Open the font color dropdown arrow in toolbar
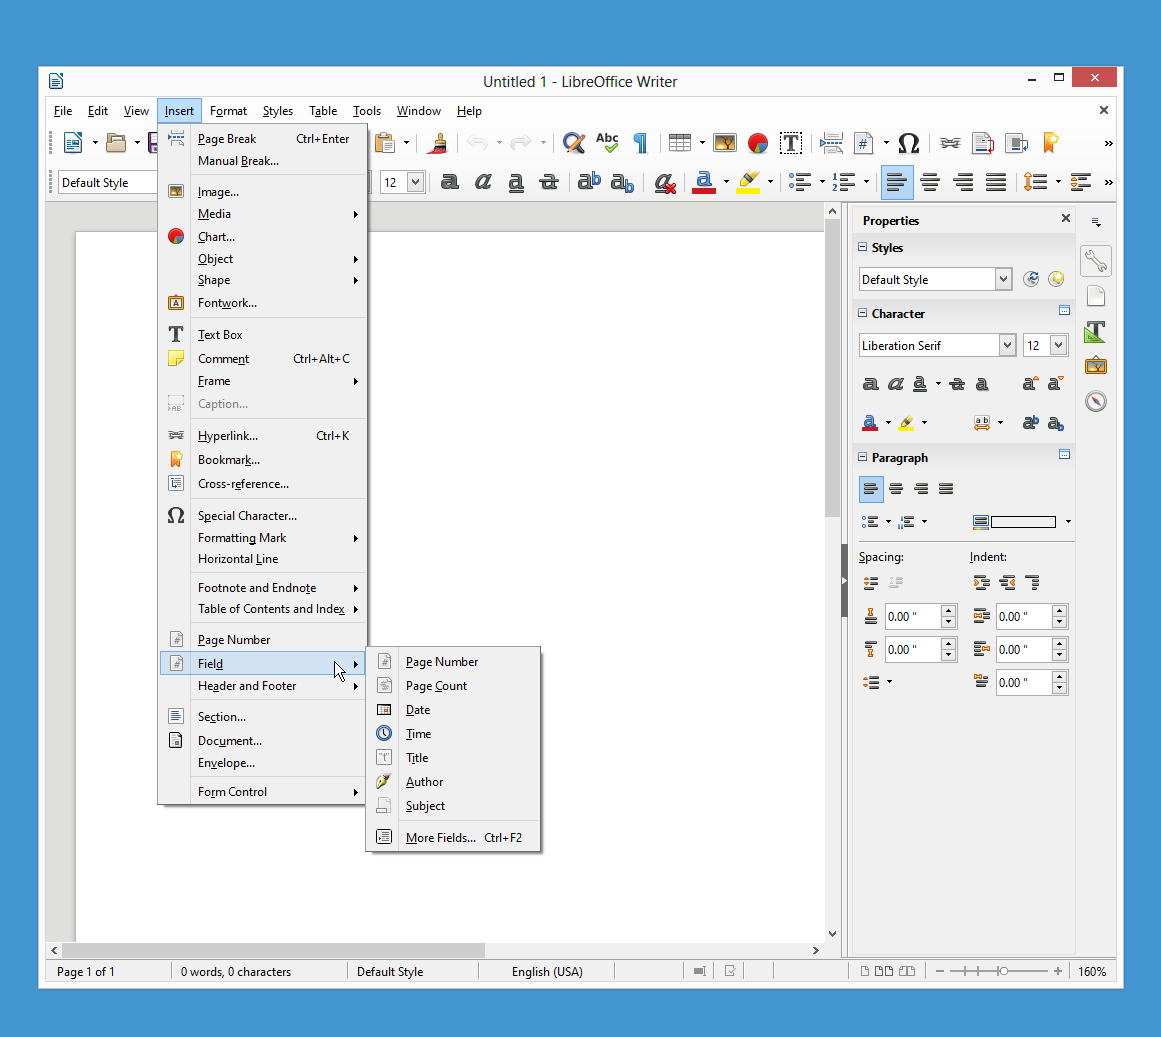This screenshot has width=1161, height=1037. pos(726,182)
